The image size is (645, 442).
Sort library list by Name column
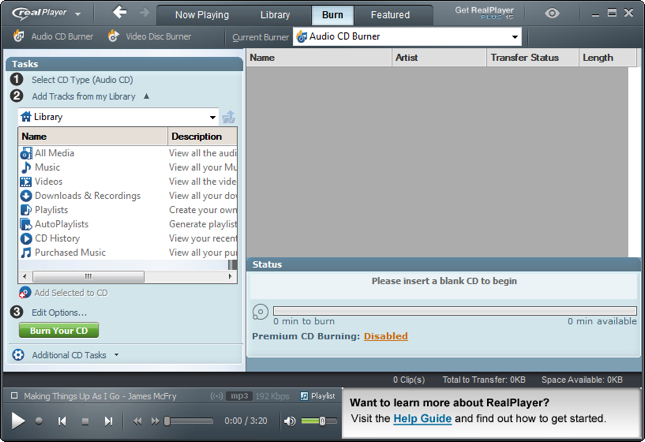(93, 136)
